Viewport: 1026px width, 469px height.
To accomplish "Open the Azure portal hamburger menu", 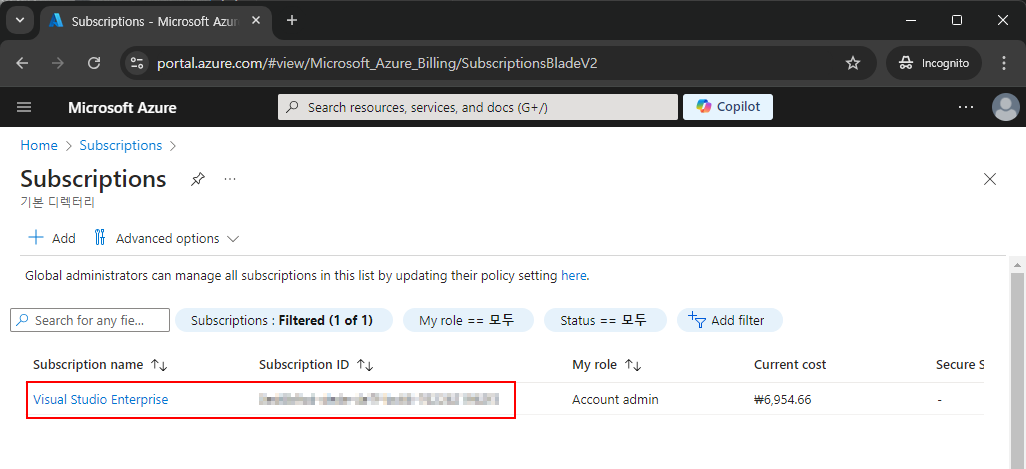I will point(24,107).
